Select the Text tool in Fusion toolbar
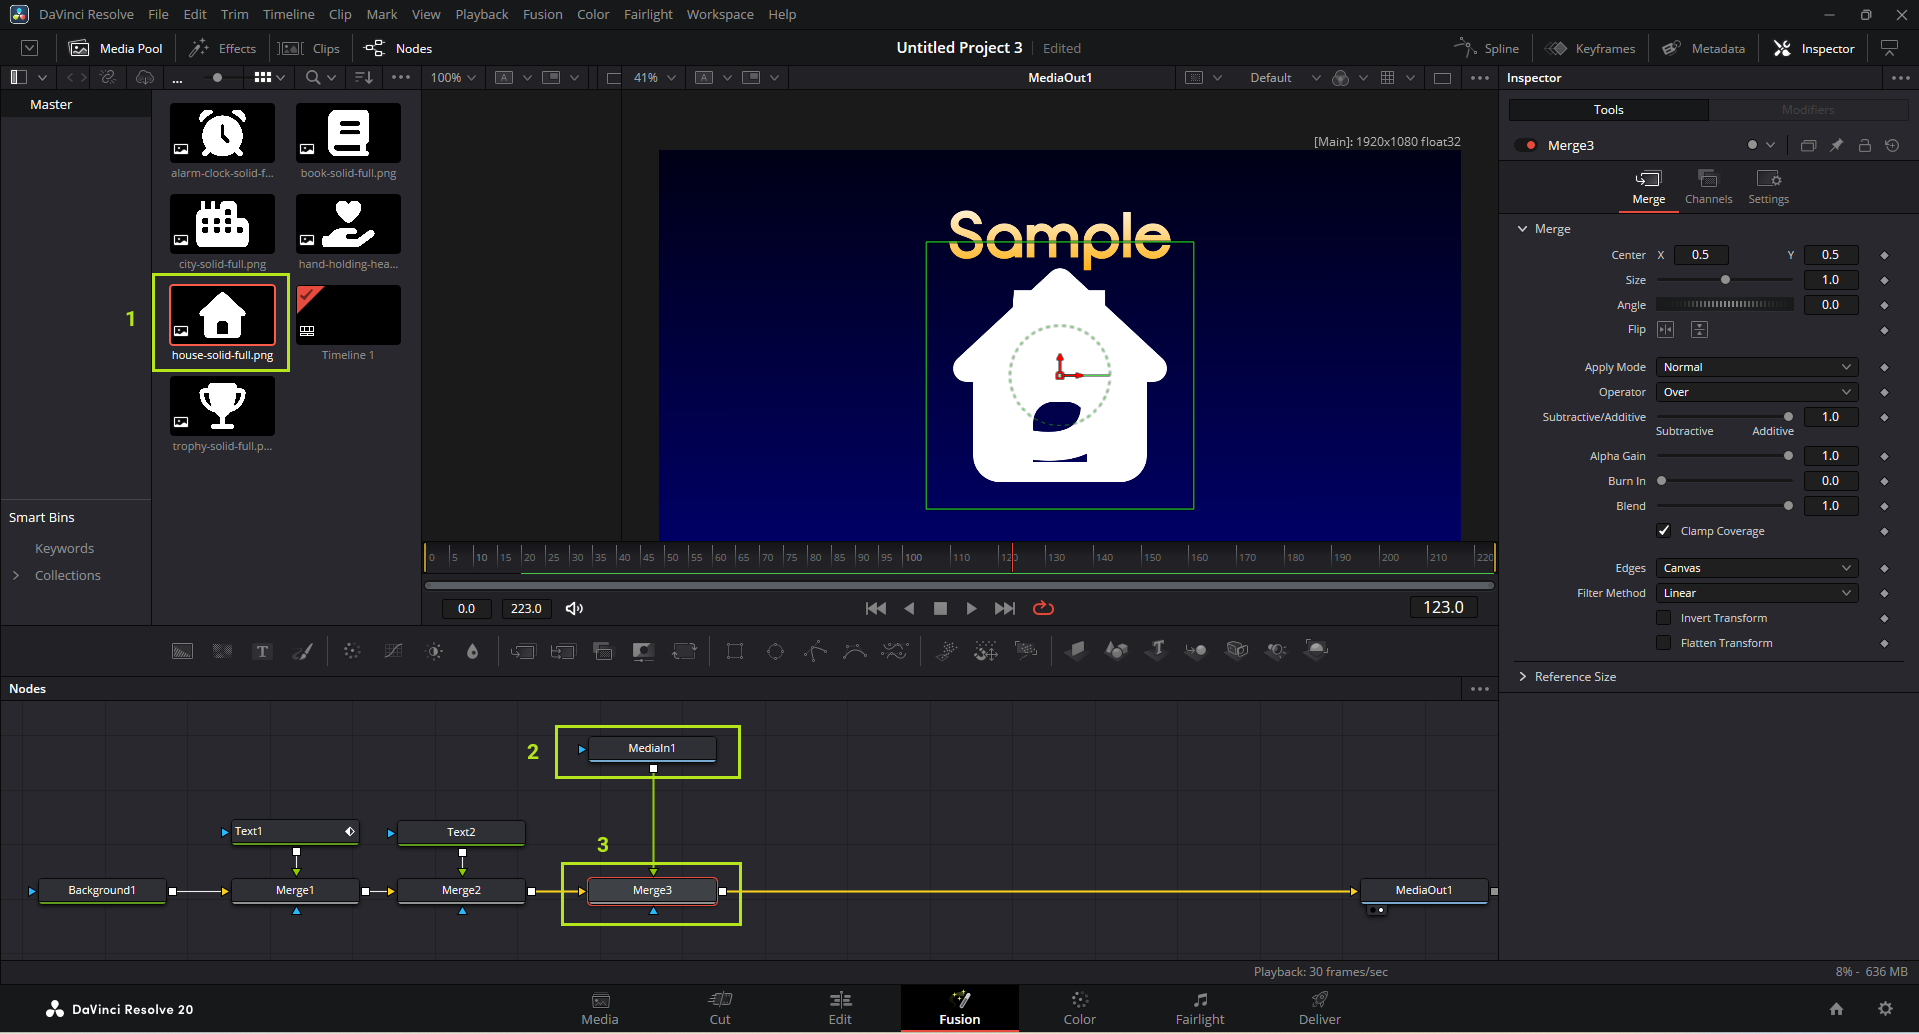1919x1034 pixels. [262, 651]
